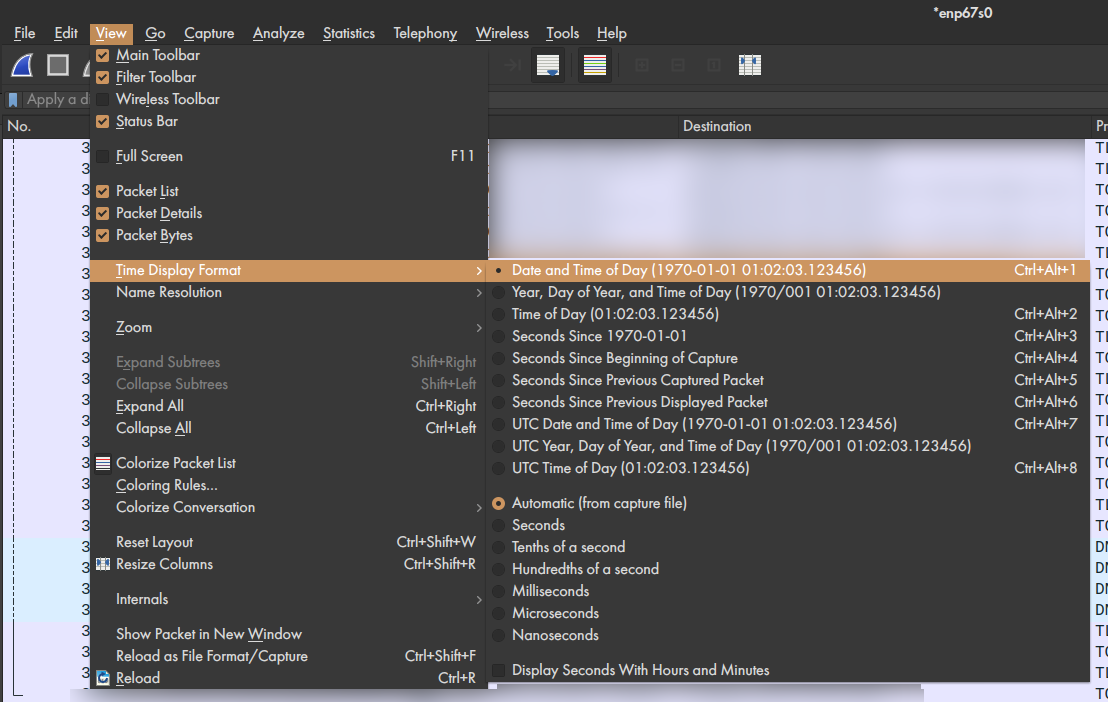The image size is (1108, 702).
Task: Open the Zoom submenu
Action: click(x=289, y=327)
